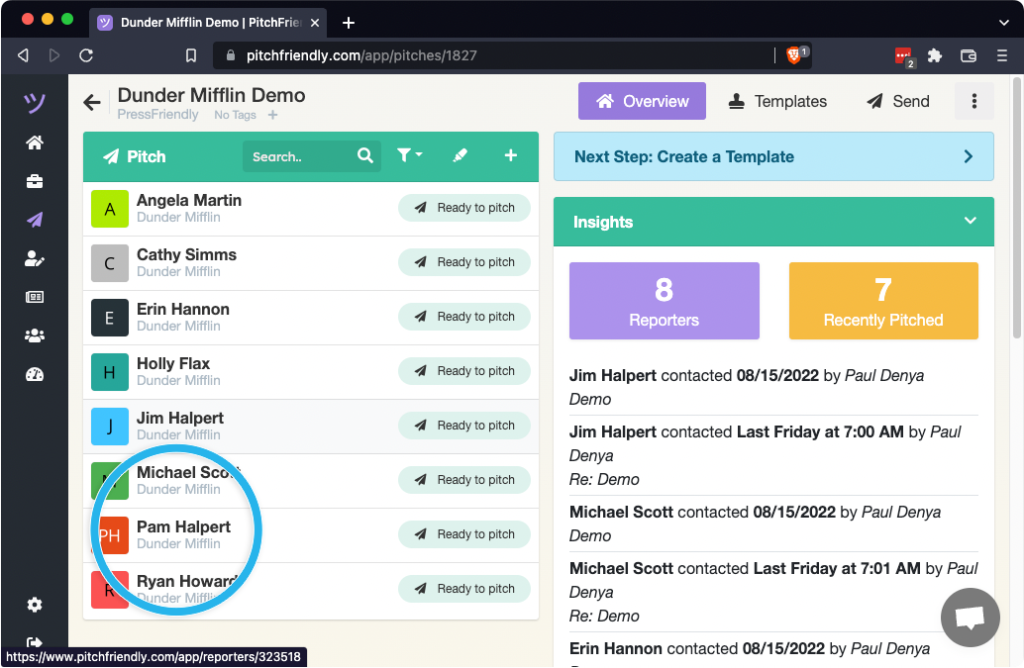The height and width of the screenshot is (668, 1024).
Task: Click the reporter search field
Action: click(300, 157)
